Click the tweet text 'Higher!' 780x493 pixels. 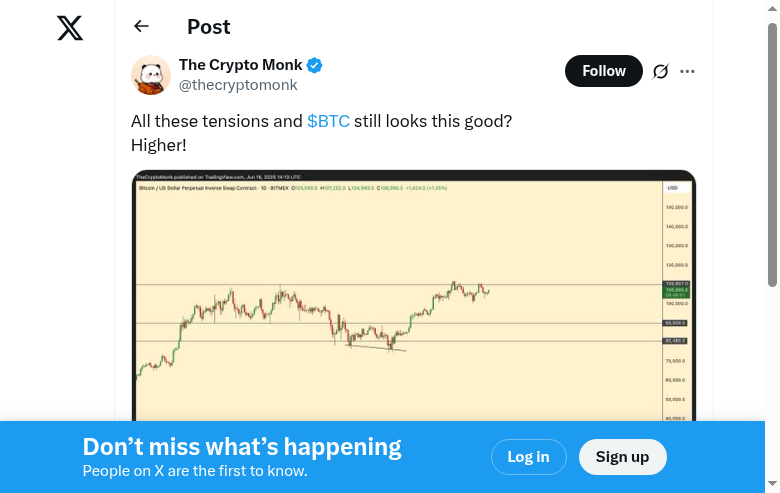tap(159, 145)
